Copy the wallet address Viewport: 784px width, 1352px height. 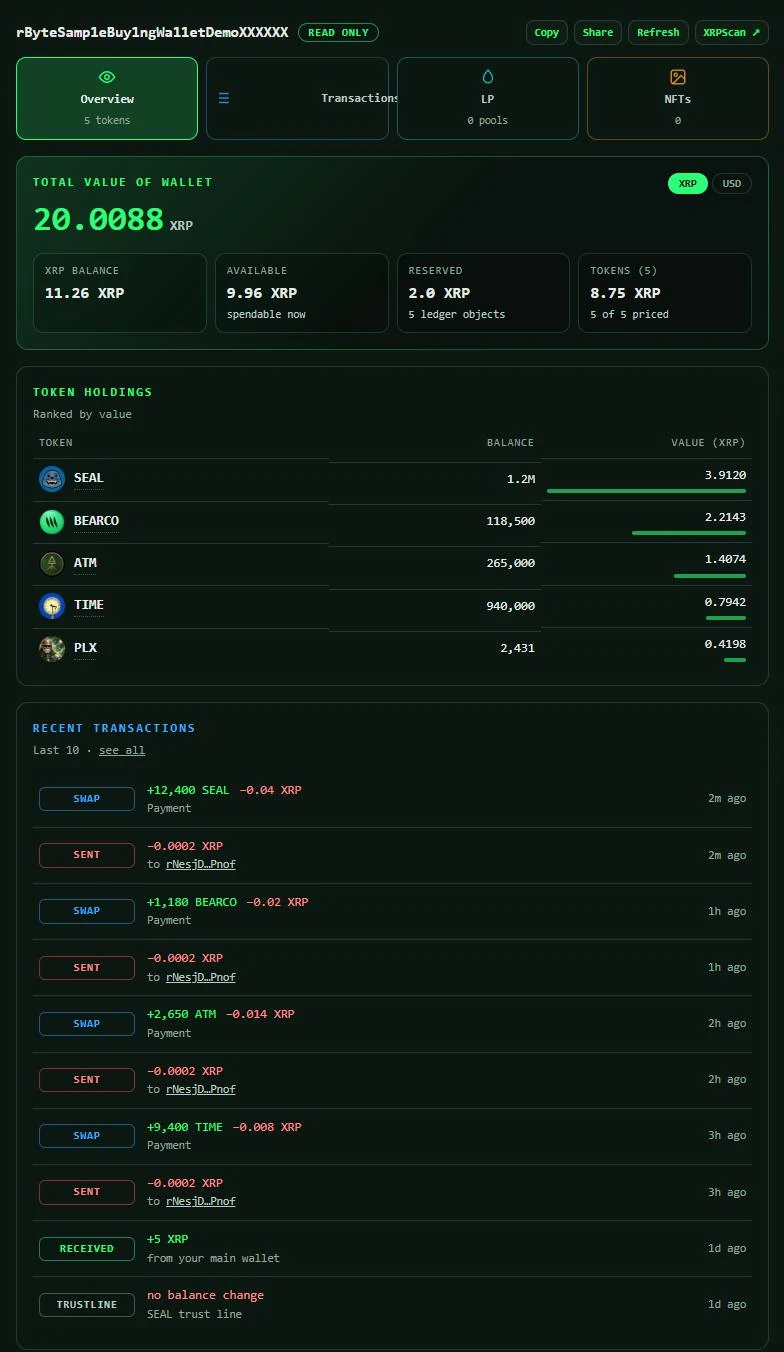pyautogui.click(x=547, y=32)
